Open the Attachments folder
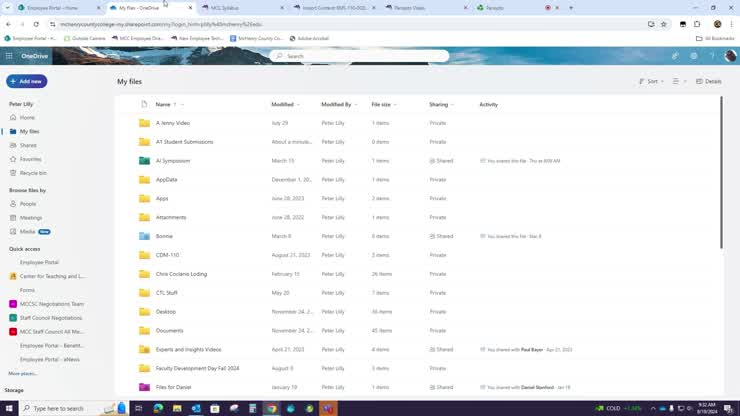740x416 pixels. point(171,218)
